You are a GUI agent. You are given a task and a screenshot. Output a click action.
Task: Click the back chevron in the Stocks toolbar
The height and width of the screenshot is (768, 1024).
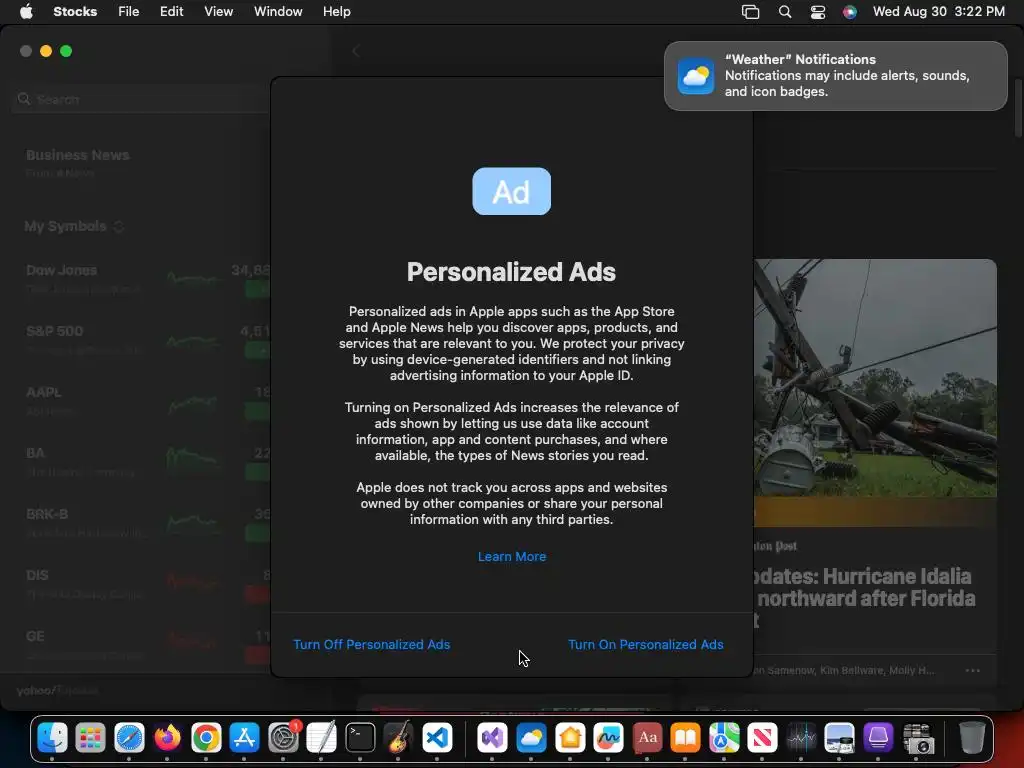pyautogui.click(x=355, y=51)
